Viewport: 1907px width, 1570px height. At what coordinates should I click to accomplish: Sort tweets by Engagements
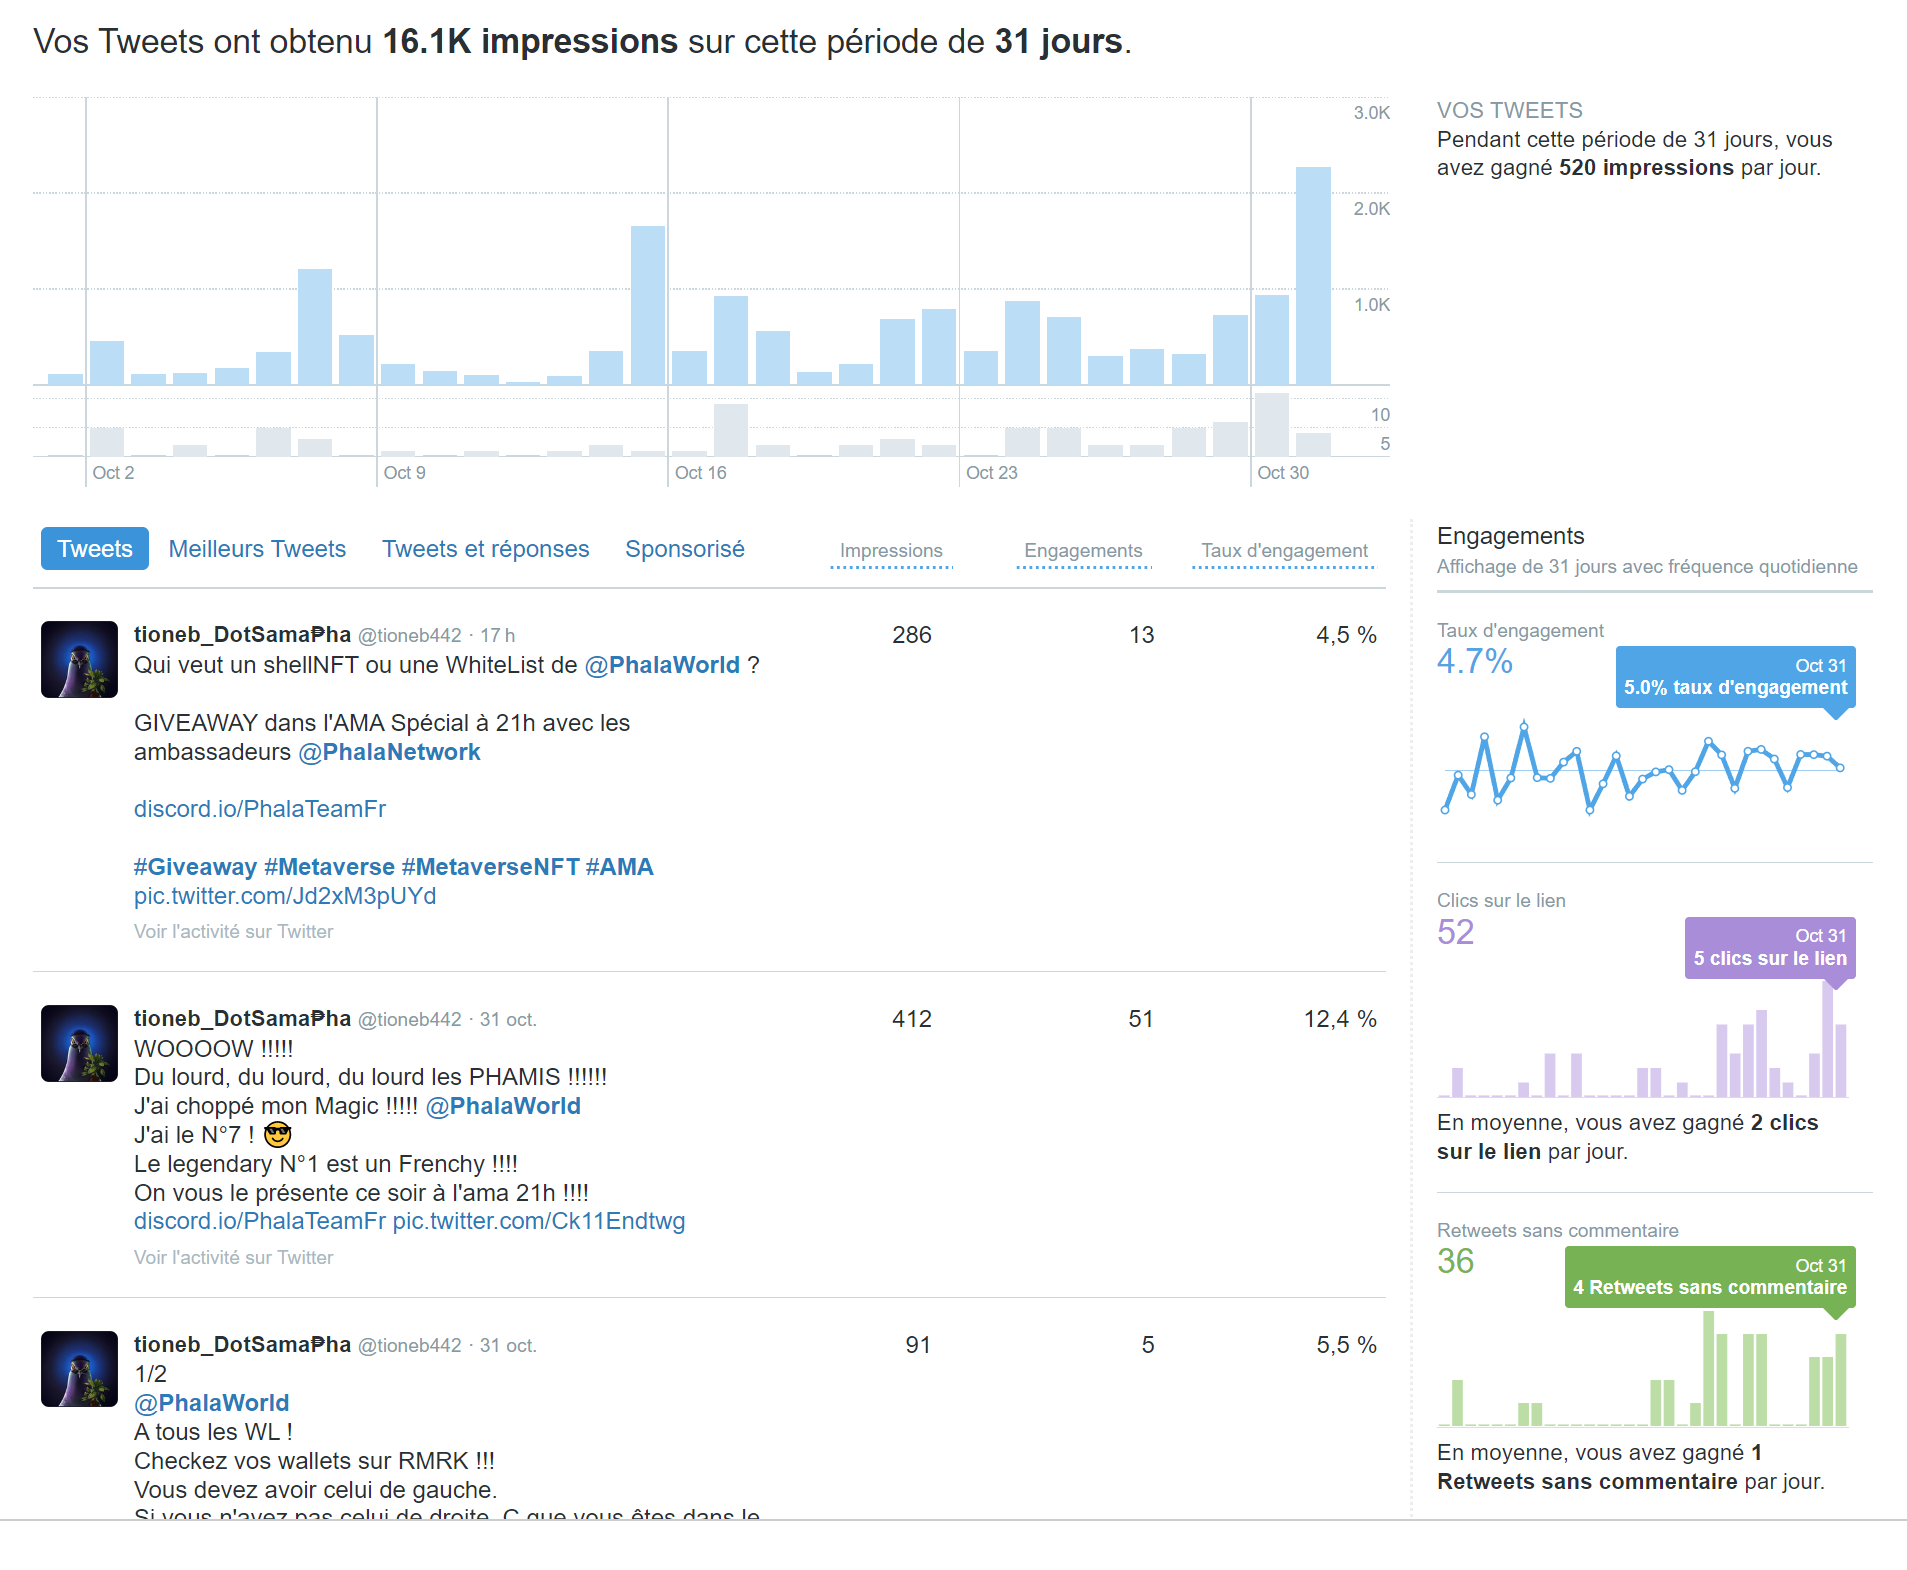click(x=1083, y=551)
